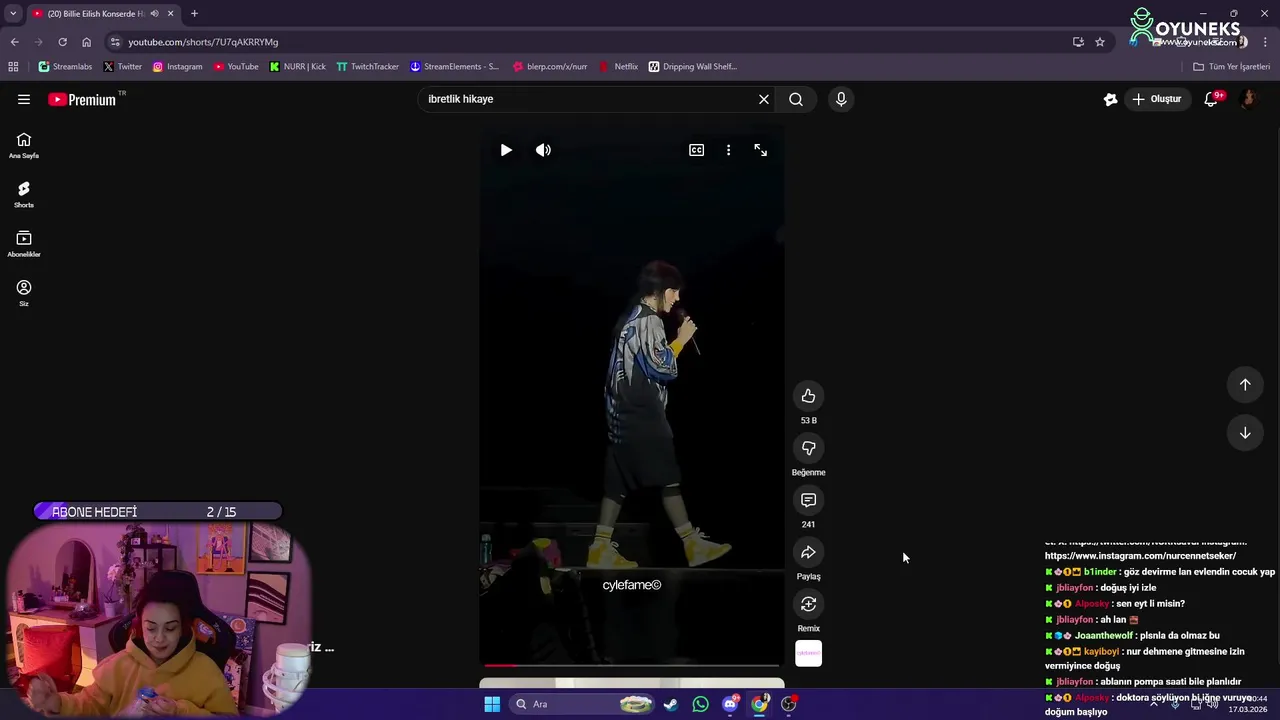Click the taskbar Ara search box

point(582,704)
